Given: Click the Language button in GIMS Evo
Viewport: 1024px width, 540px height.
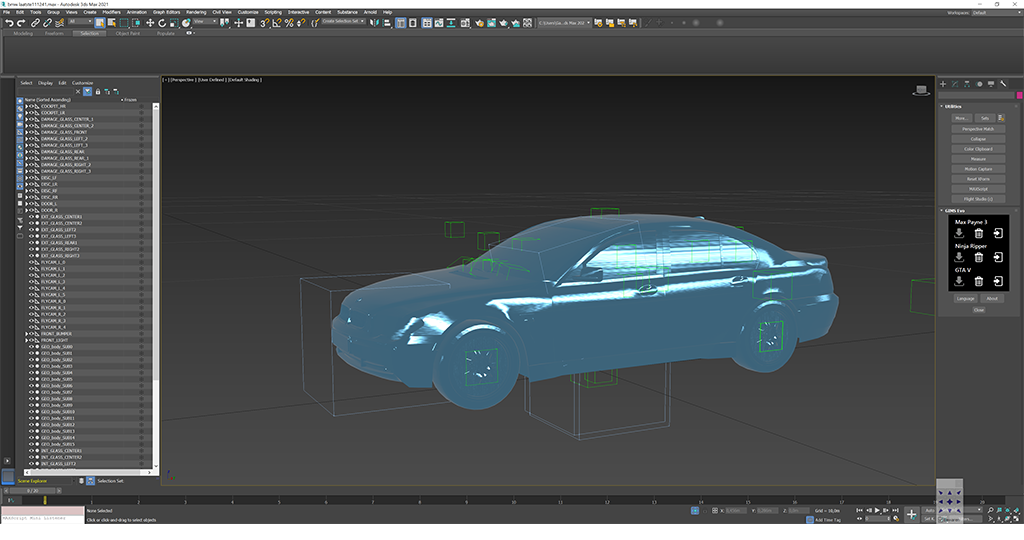Looking at the screenshot, I should [965, 298].
